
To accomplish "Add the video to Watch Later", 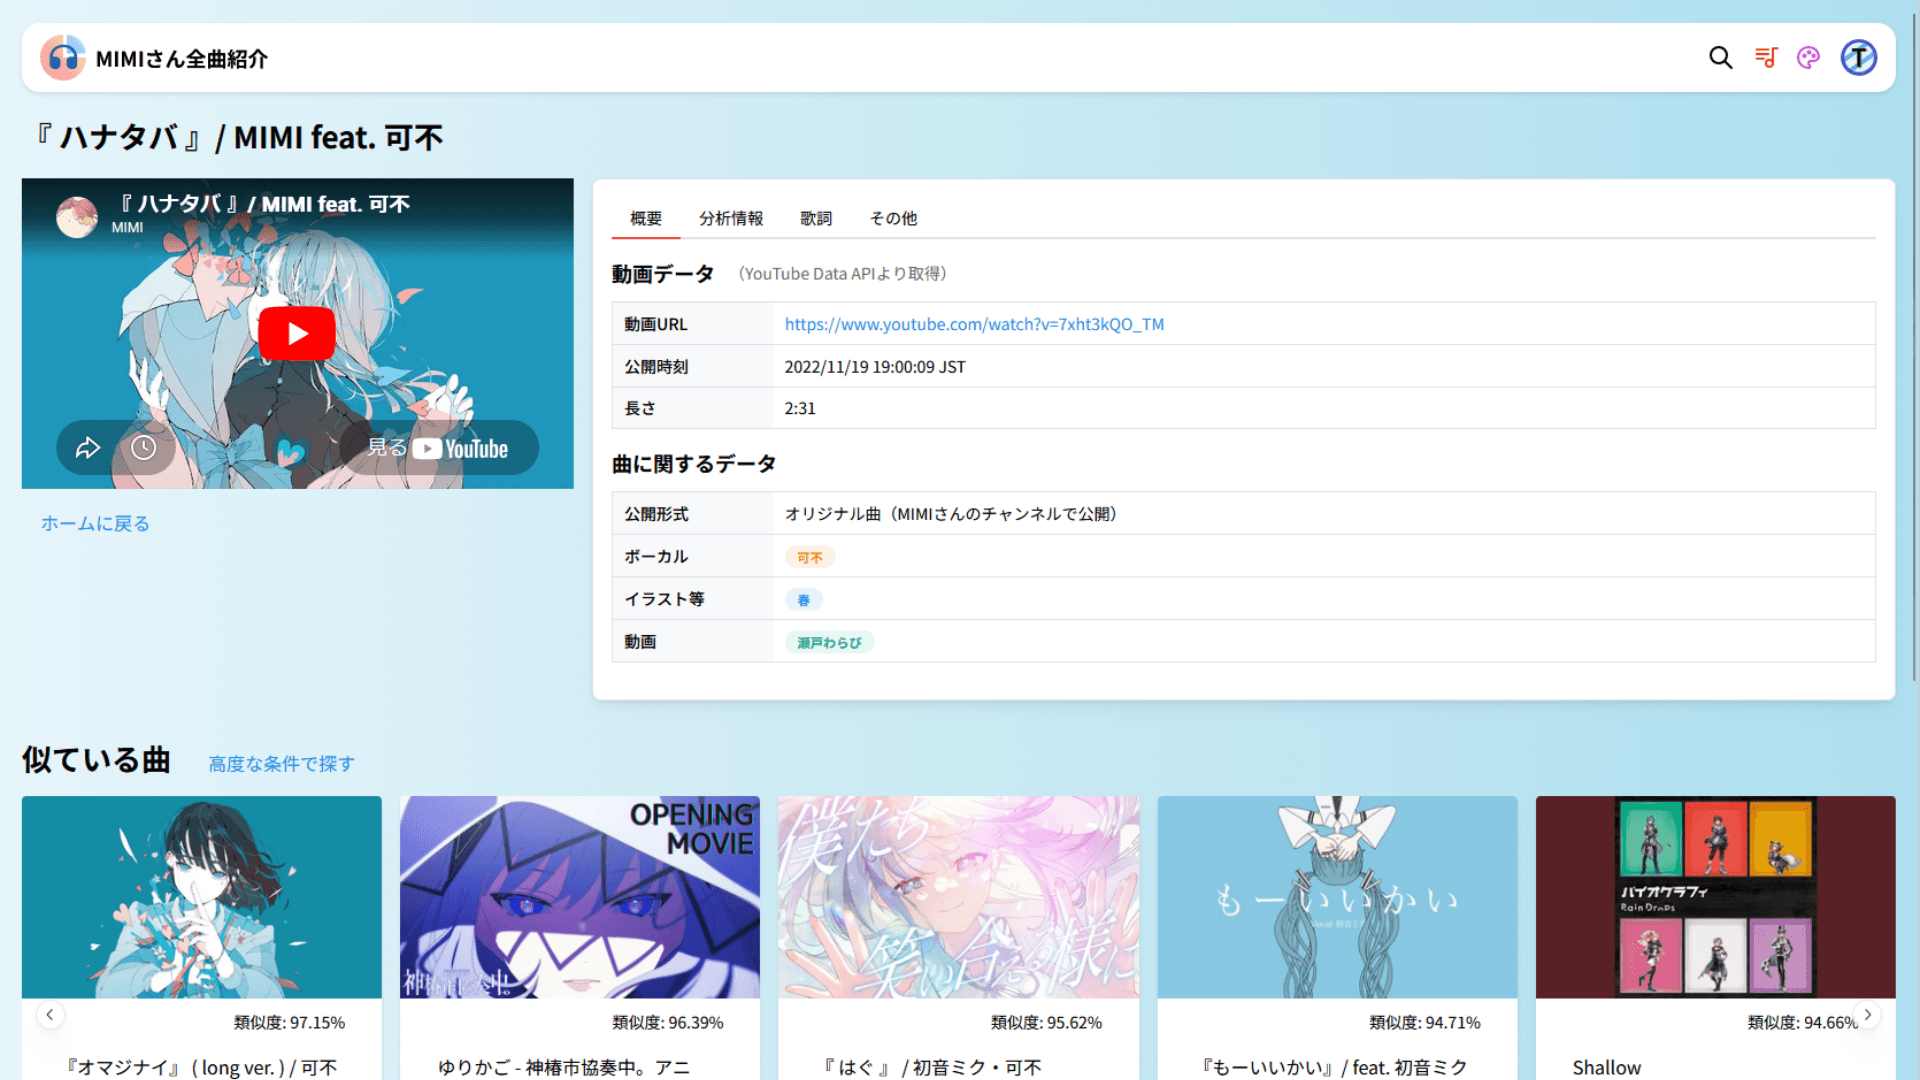I will click(145, 448).
